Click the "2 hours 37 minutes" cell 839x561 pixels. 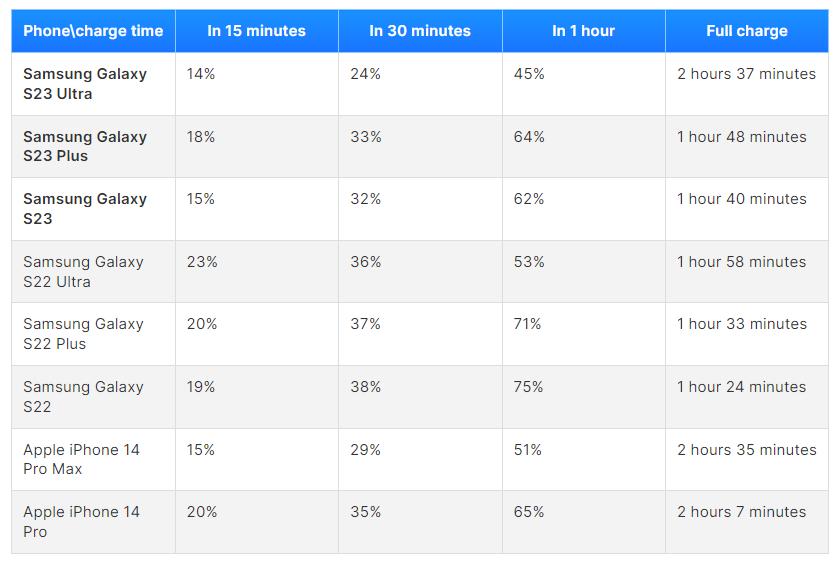(746, 74)
